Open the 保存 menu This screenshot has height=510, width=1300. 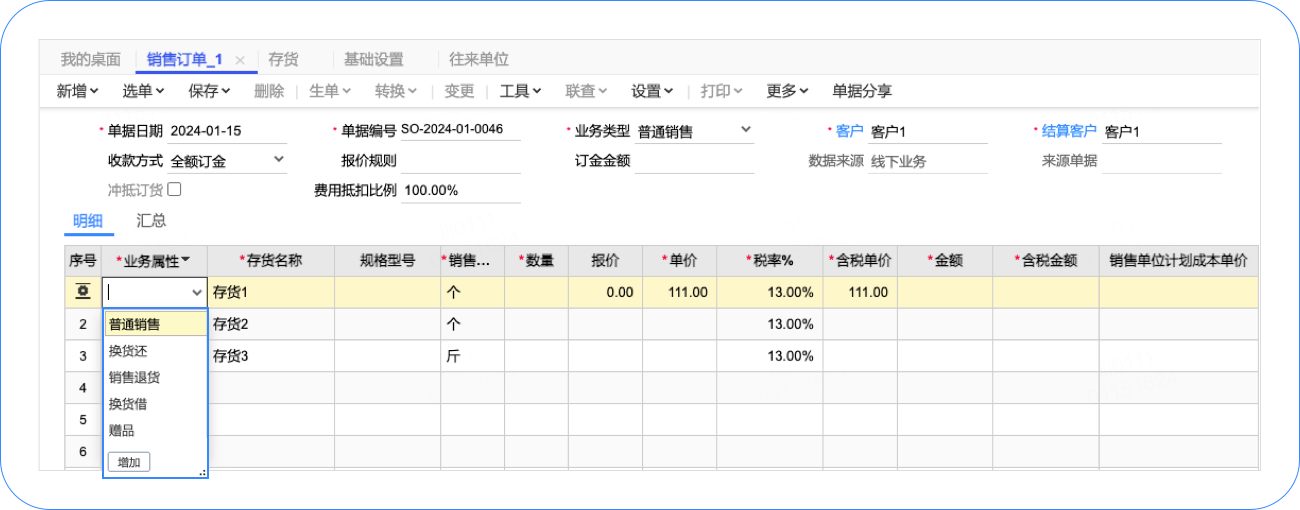pos(209,91)
